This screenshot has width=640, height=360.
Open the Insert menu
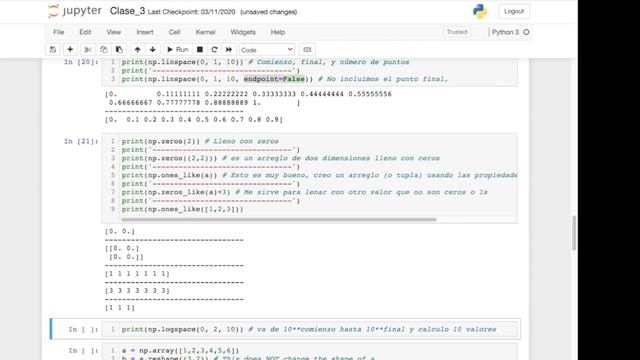coord(145,32)
